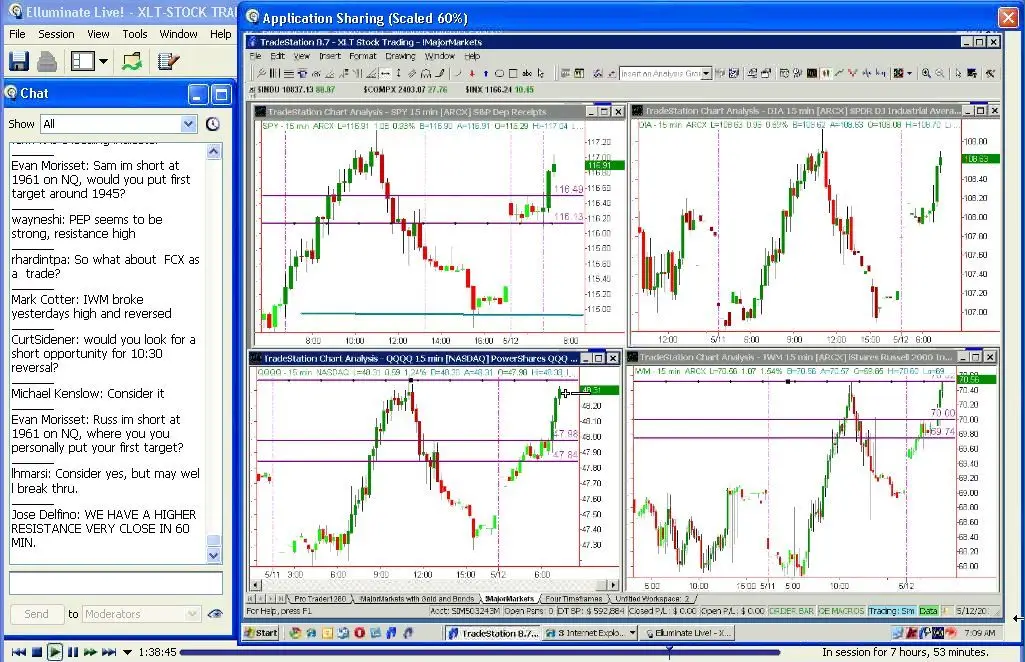The height and width of the screenshot is (662, 1025).
Task: Click the Pause playback button
Action: pyautogui.click(x=73, y=652)
